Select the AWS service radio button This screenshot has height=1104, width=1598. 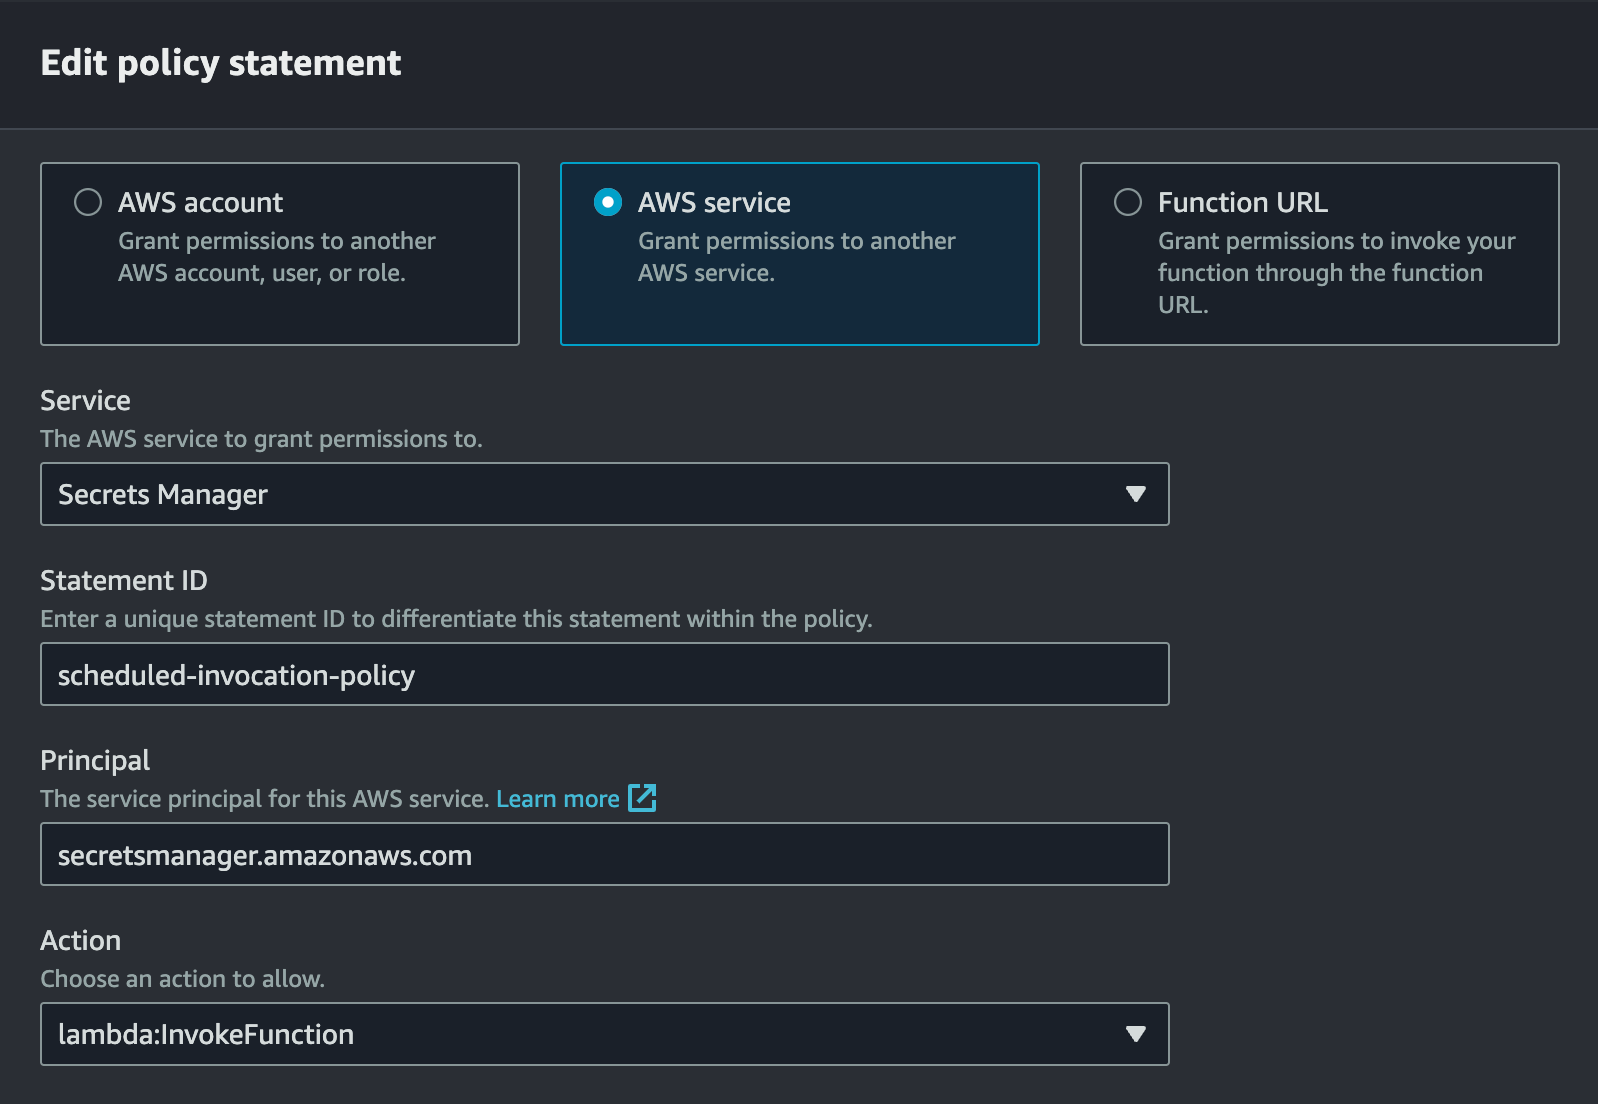[x=608, y=202]
